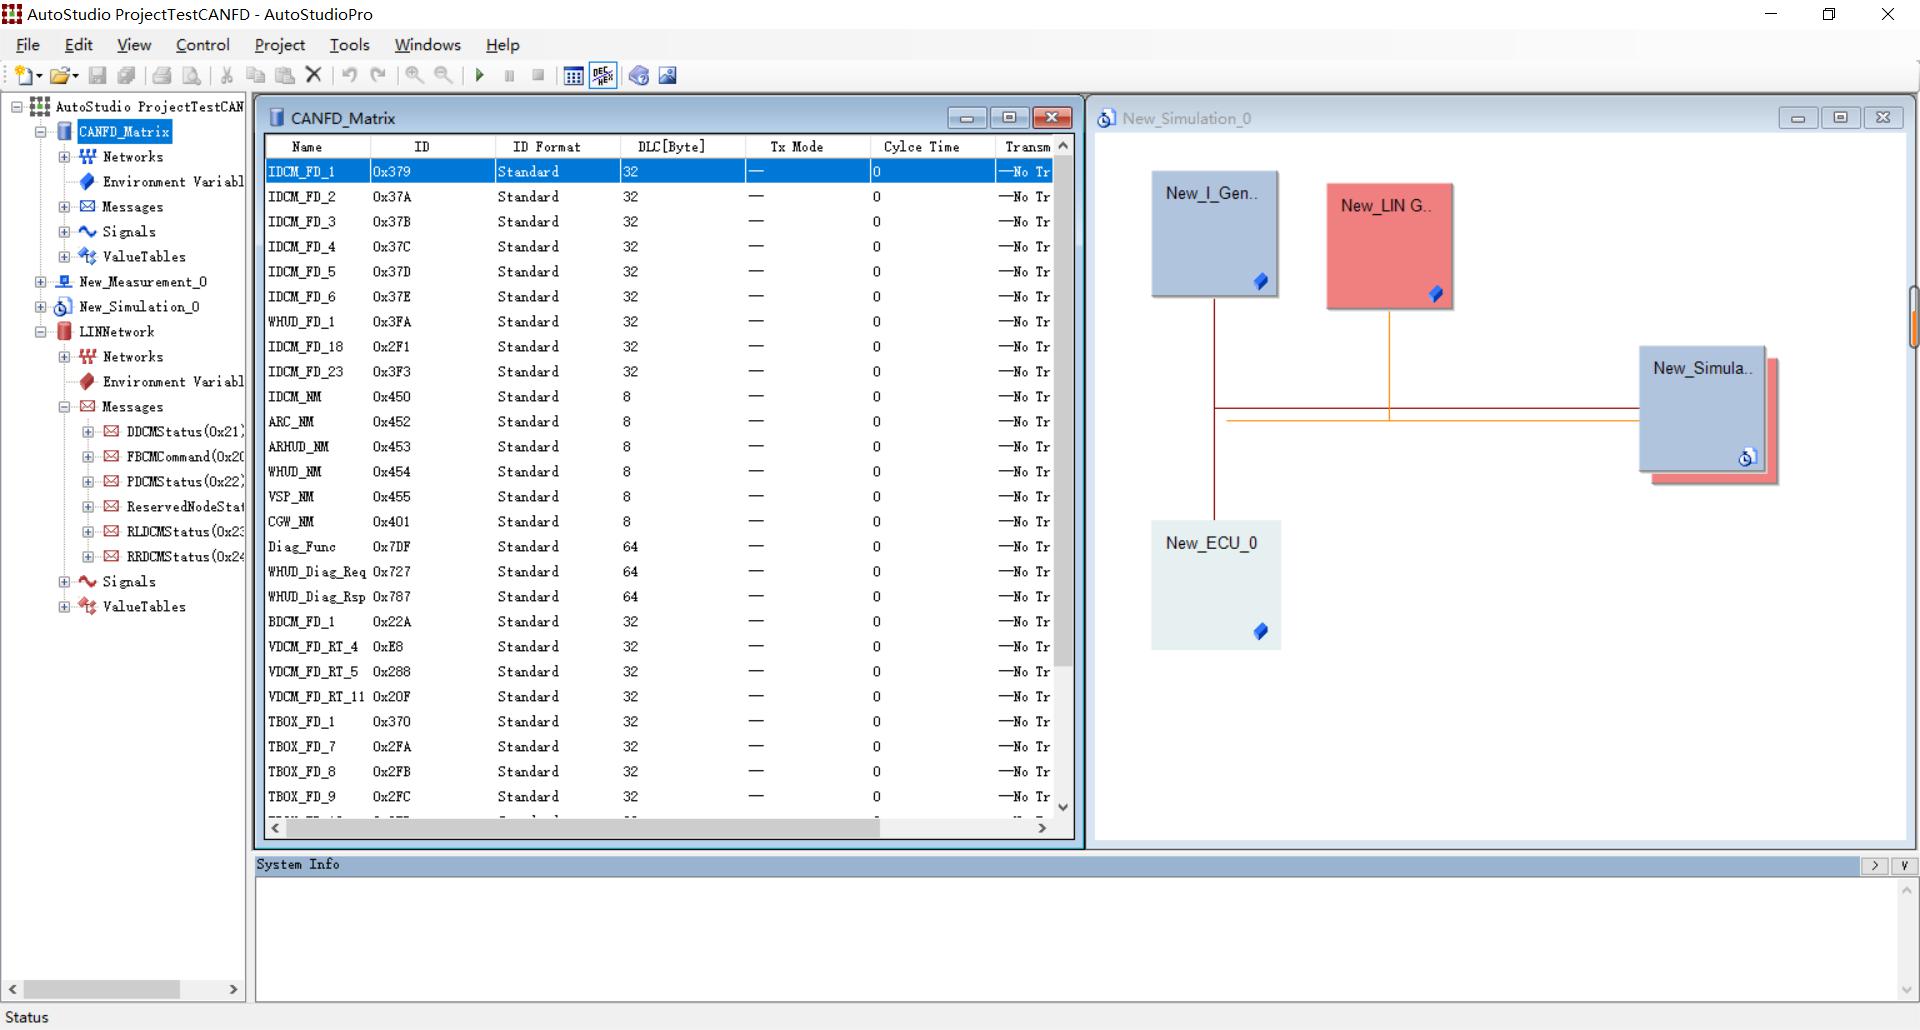Click the Copy toolbar icon
The width and height of the screenshot is (1920, 1030).
point(256,75)
